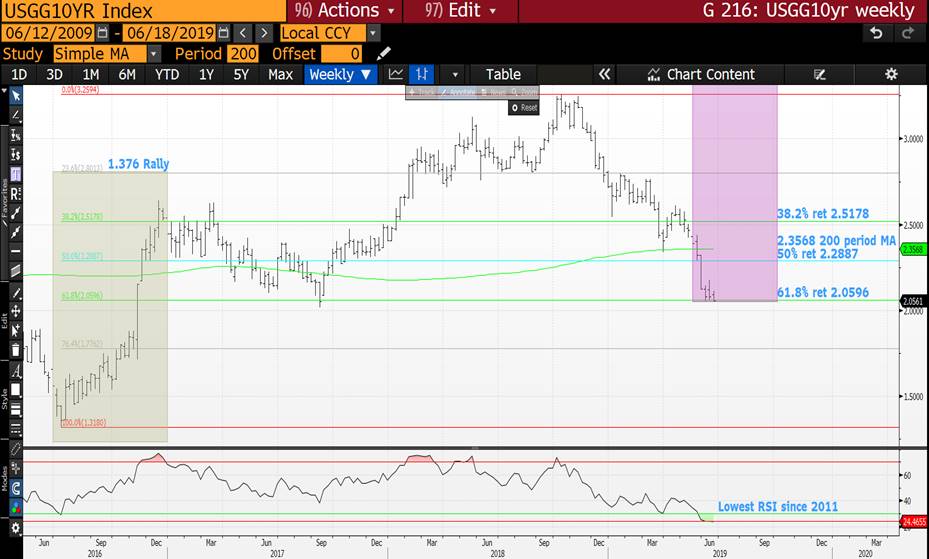Open the end date calendar picker
Image resolution: width=929 pixels, height=559 pixels.
(223, 33)
